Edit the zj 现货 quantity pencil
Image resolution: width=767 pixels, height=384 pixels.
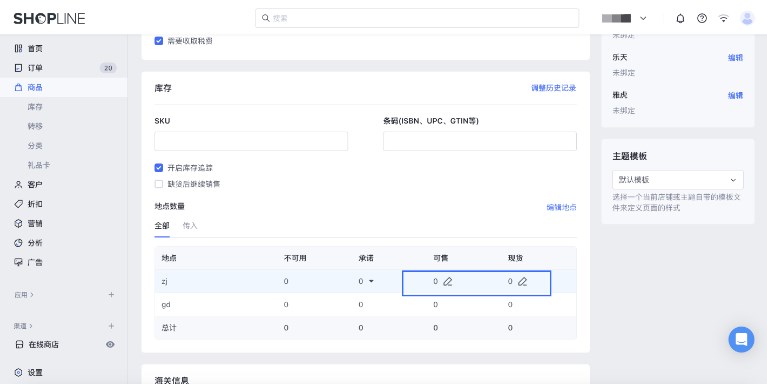(522, 282)
